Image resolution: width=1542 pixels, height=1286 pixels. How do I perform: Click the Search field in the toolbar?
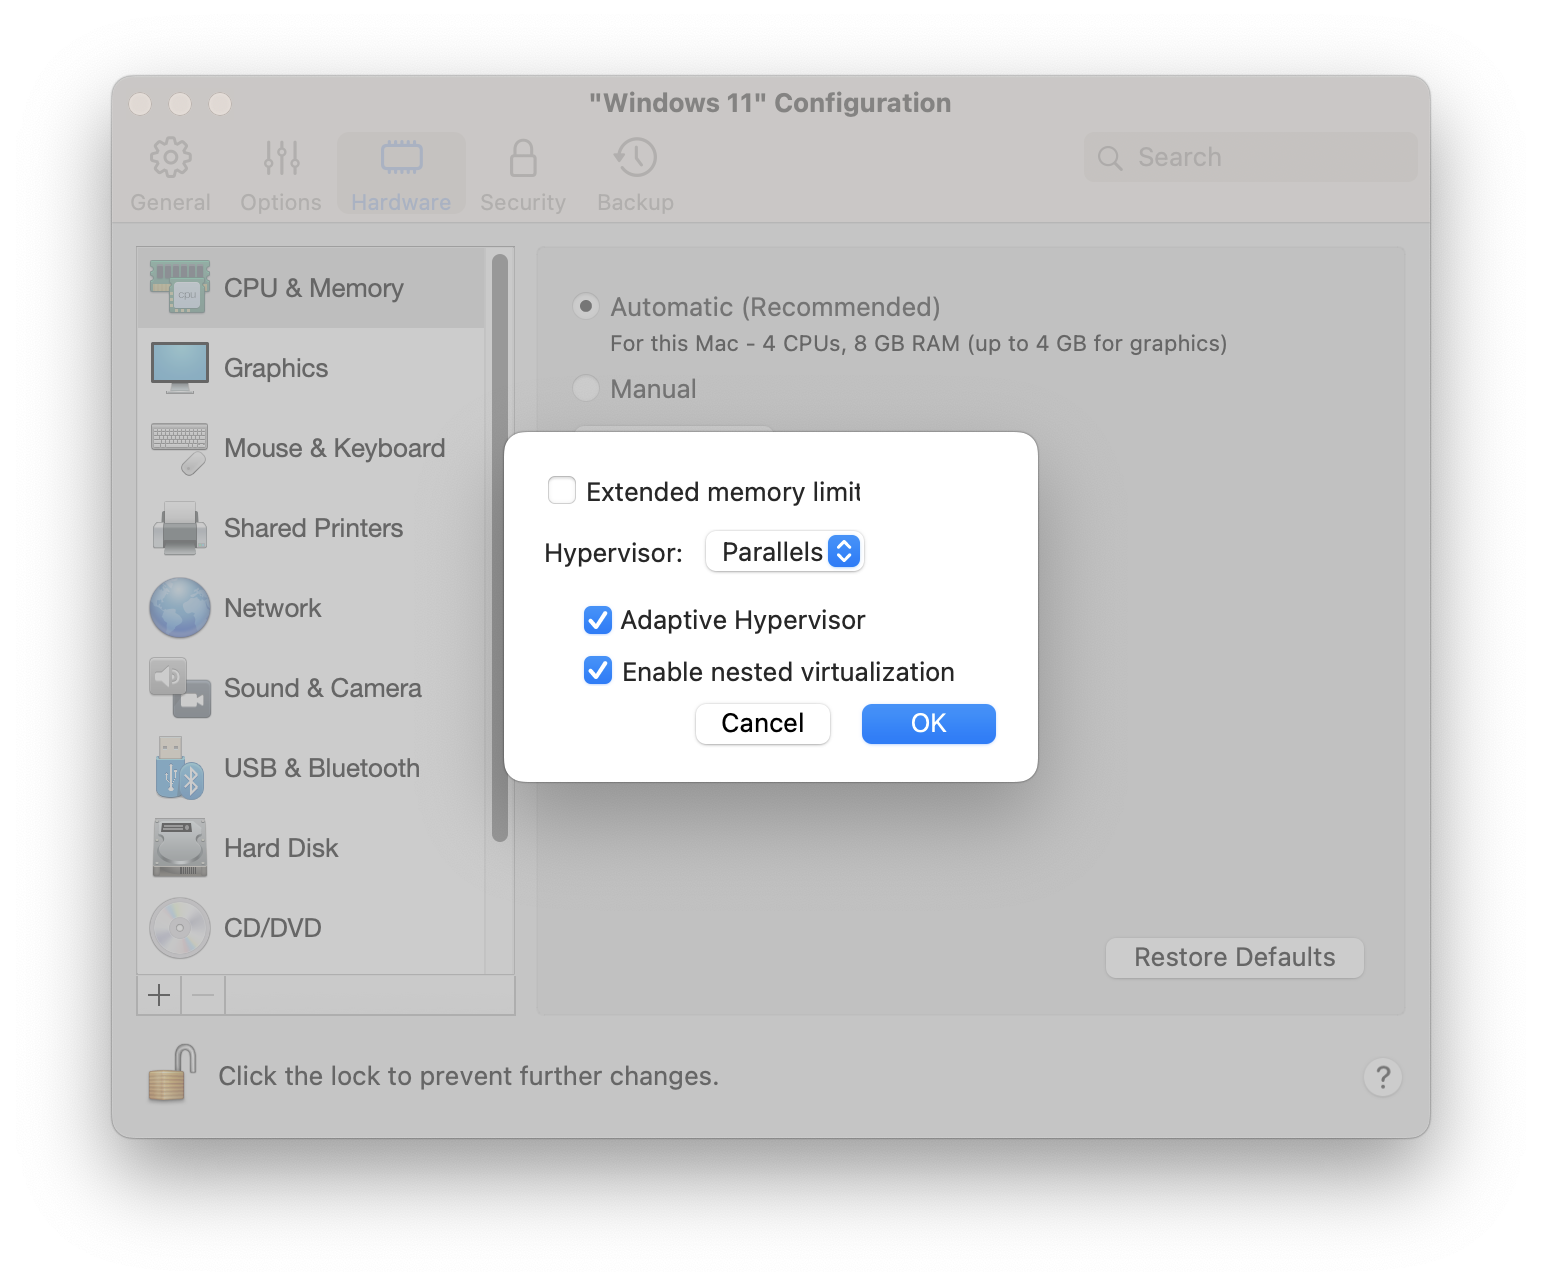1250,157
